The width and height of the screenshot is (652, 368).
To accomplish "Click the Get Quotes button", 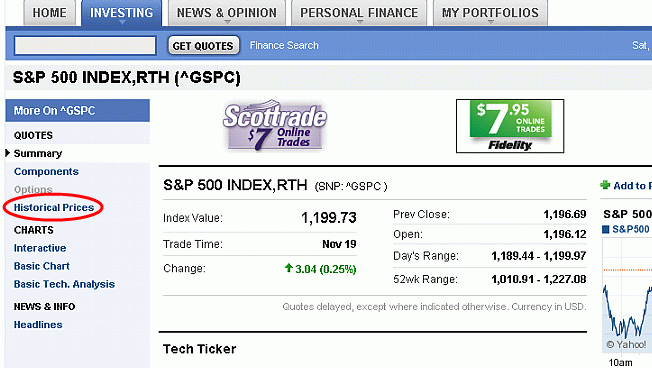I will 203,45.
